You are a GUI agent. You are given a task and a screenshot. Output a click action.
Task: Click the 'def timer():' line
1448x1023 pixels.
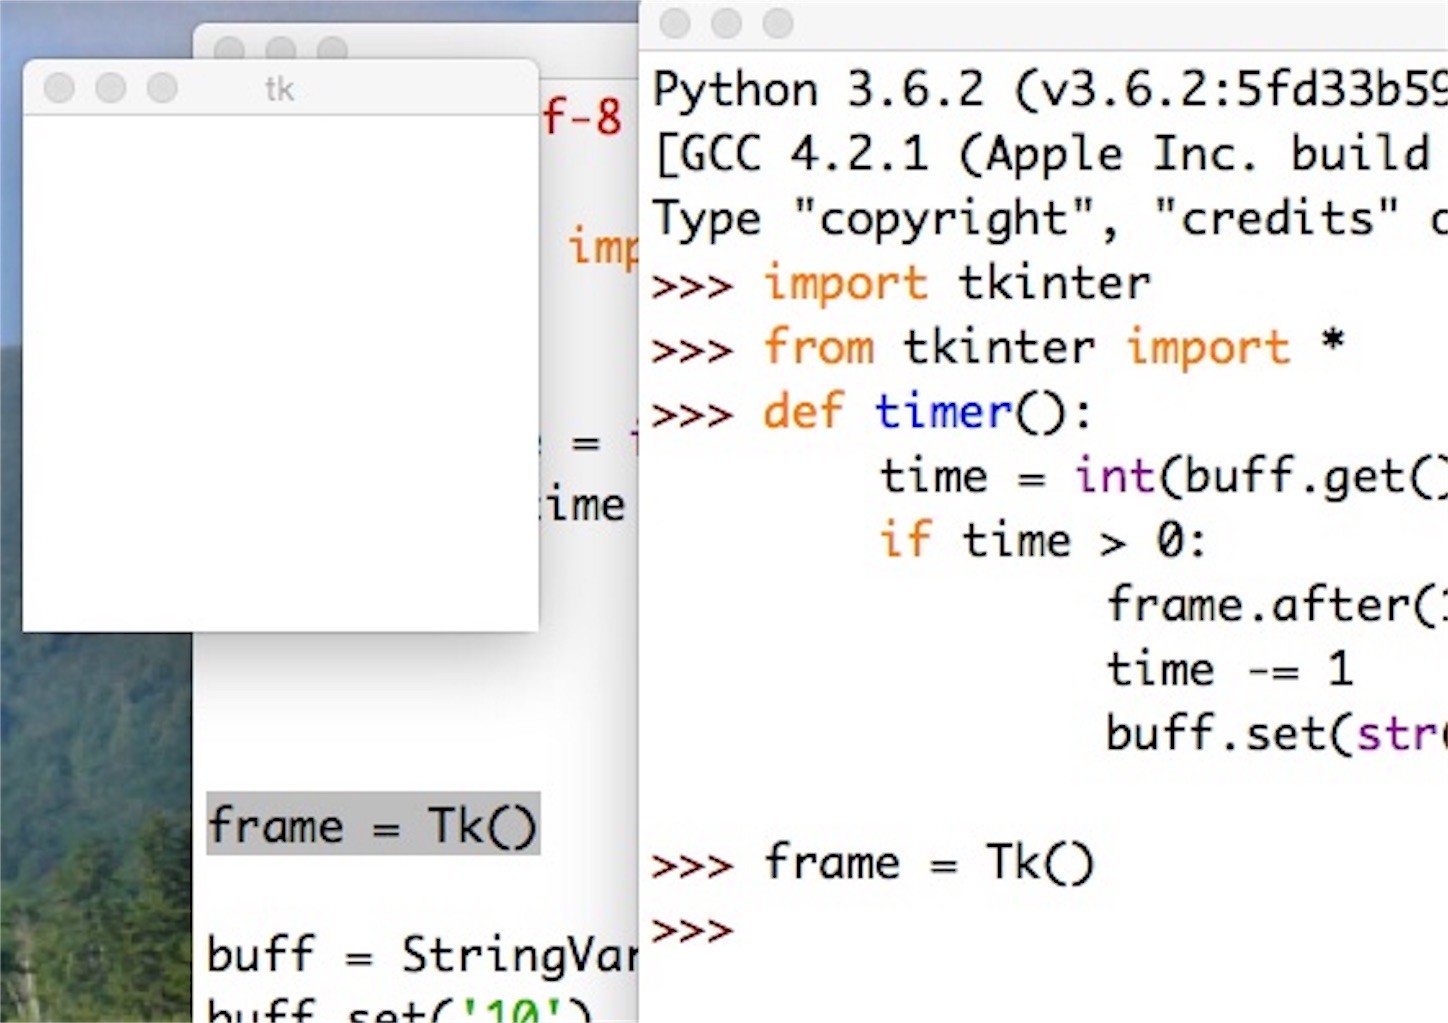pyautogui.click(x=927, y=412)
